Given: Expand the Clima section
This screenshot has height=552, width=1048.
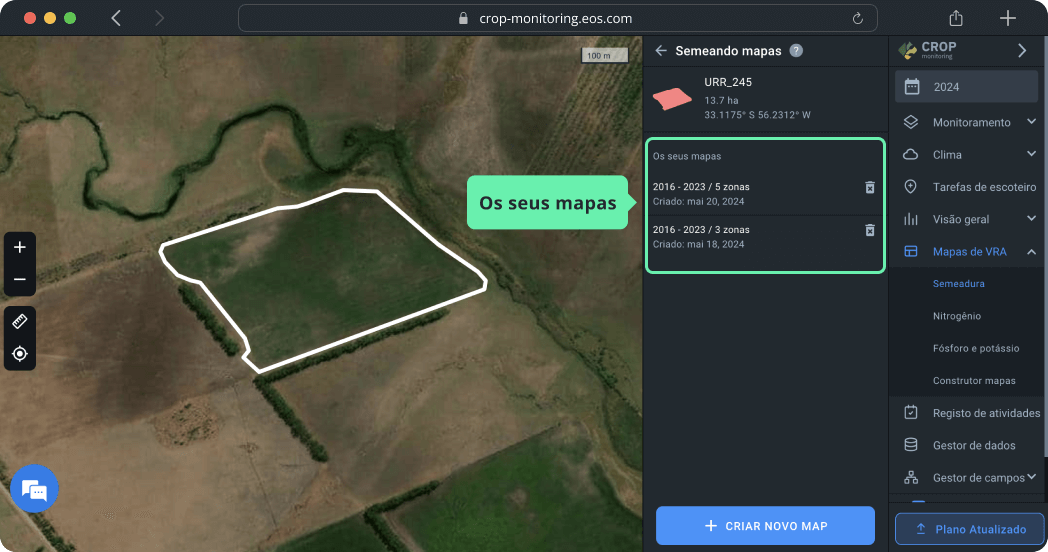Looking at the screenshot, I should [x=1031, y=154].
